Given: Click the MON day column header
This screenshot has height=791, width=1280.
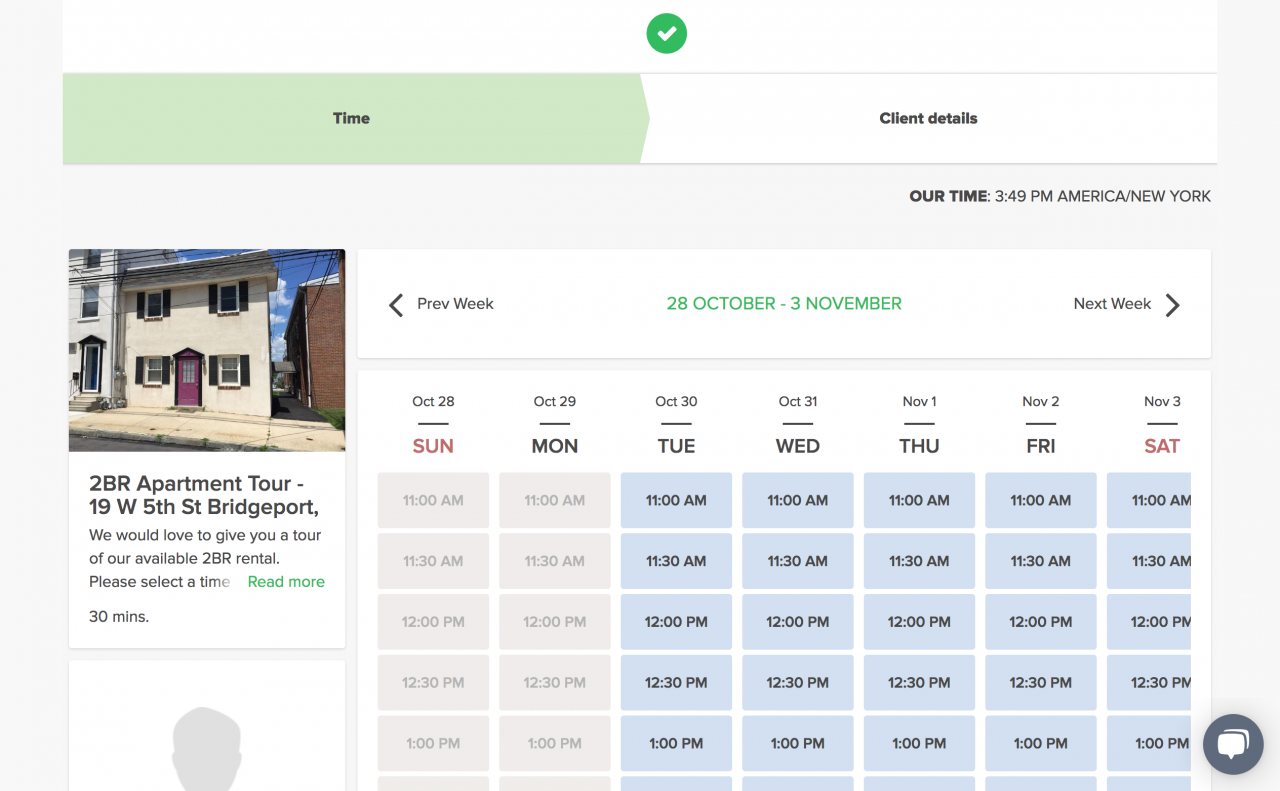Looking at the screenshot, I should (x=555, y=446).
